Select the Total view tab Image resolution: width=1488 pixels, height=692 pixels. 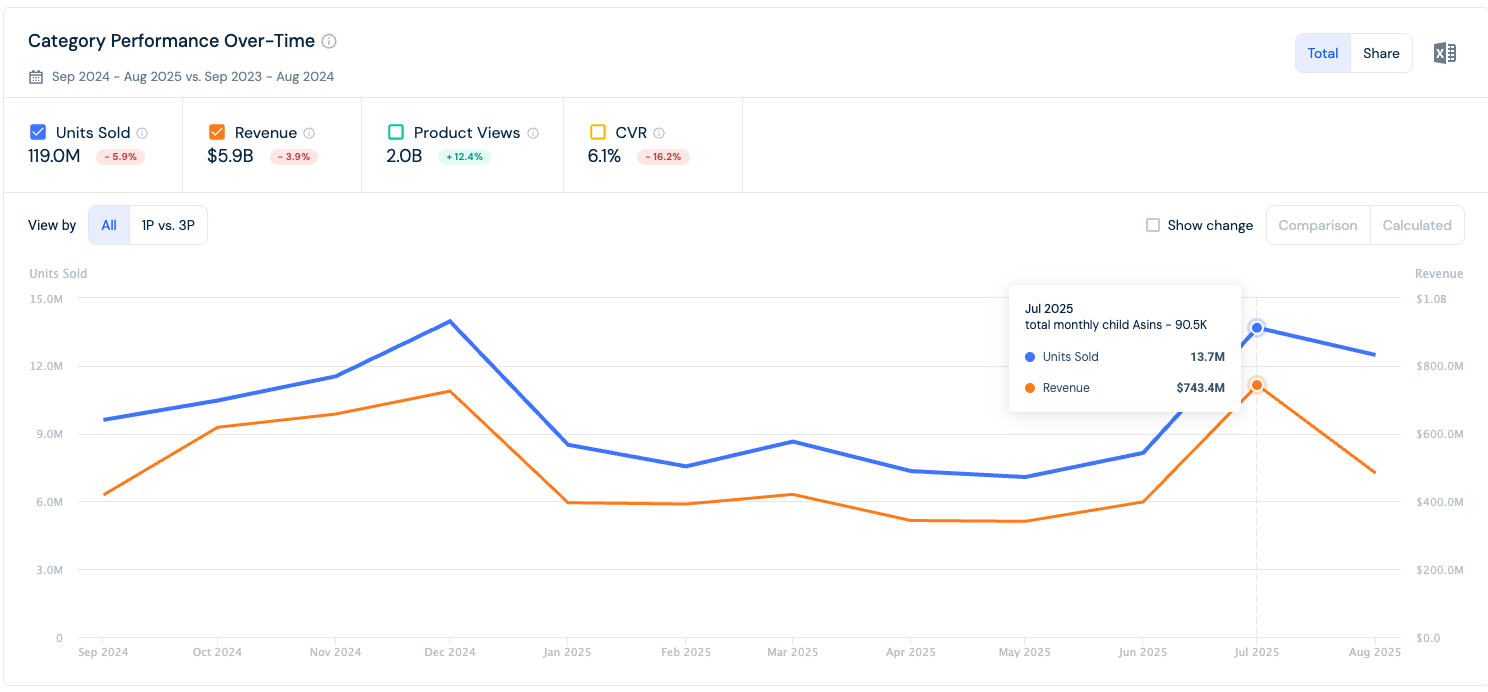click(x=1322, y=54)
